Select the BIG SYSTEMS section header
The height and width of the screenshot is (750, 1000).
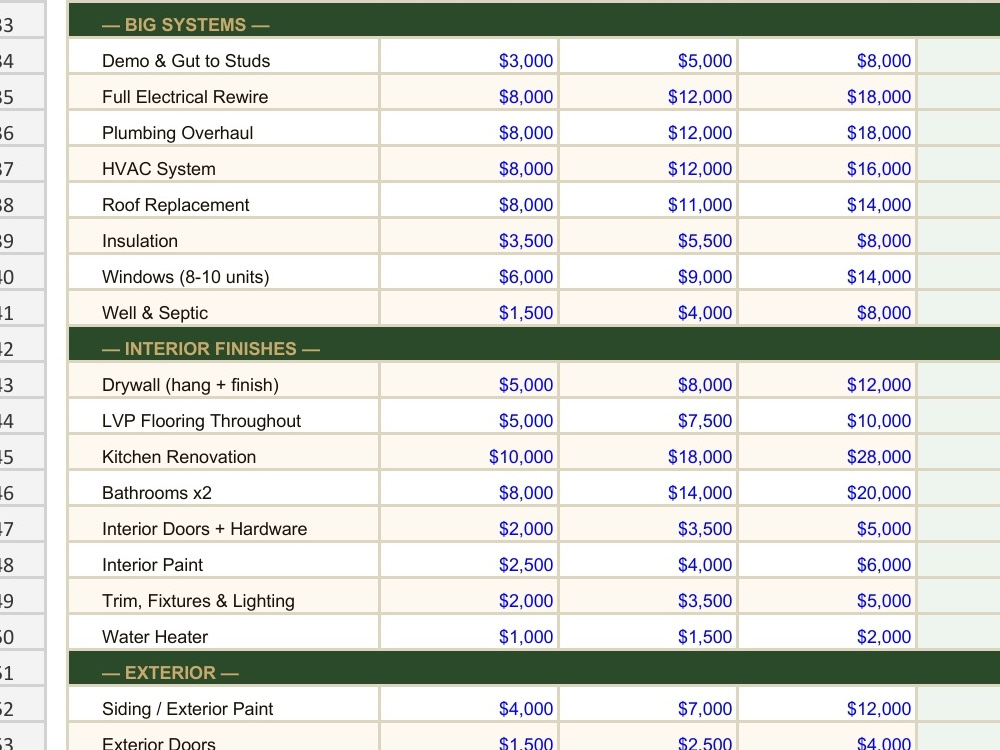point(534,20)
